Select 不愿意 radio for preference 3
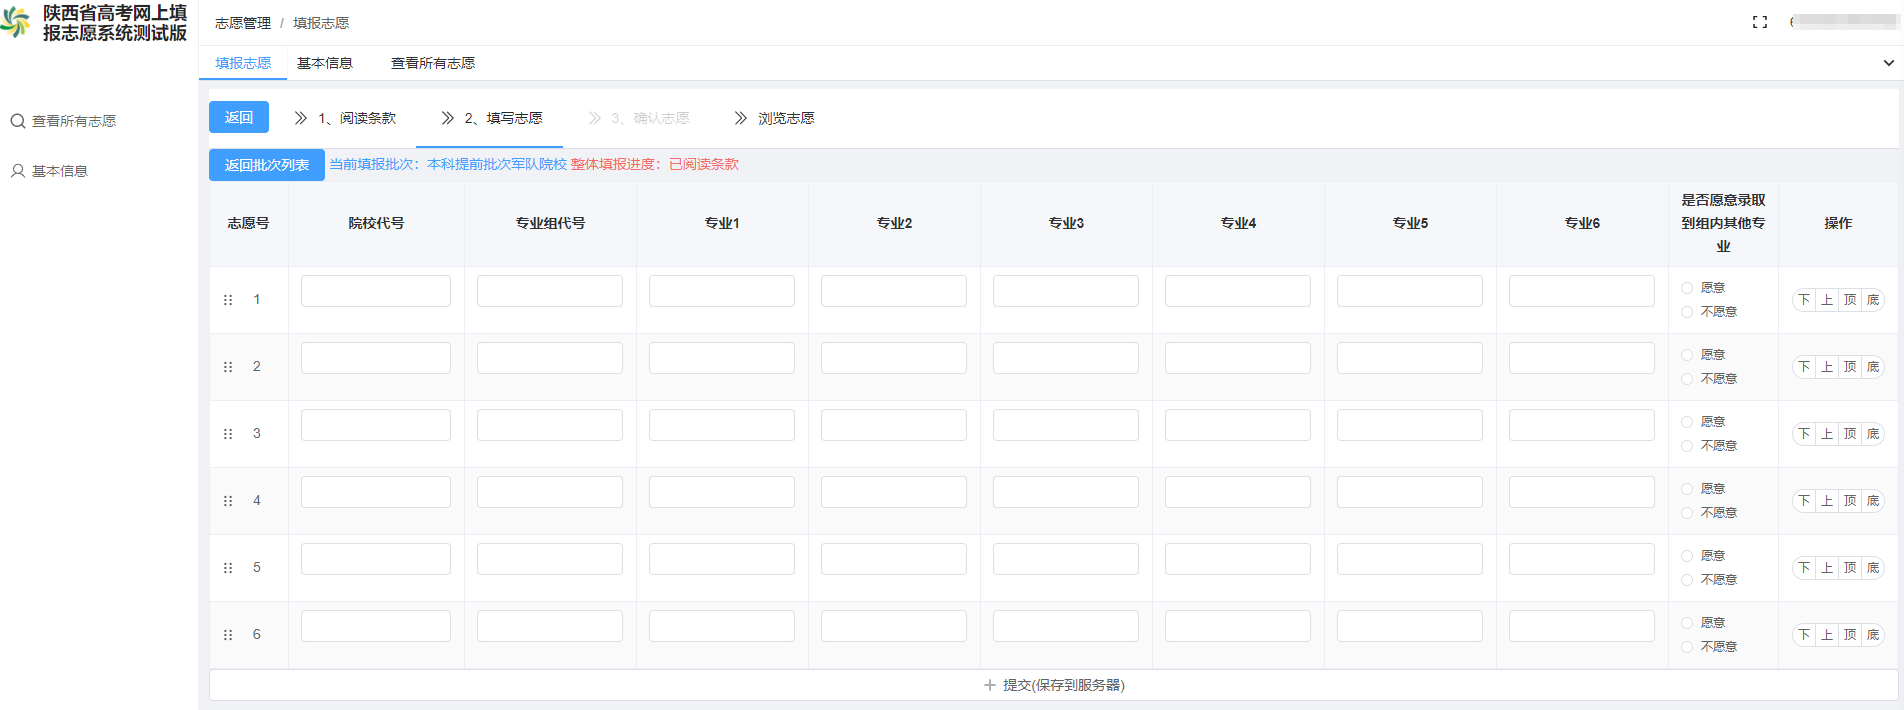 pyautogui.click(x=1687, y=446)
